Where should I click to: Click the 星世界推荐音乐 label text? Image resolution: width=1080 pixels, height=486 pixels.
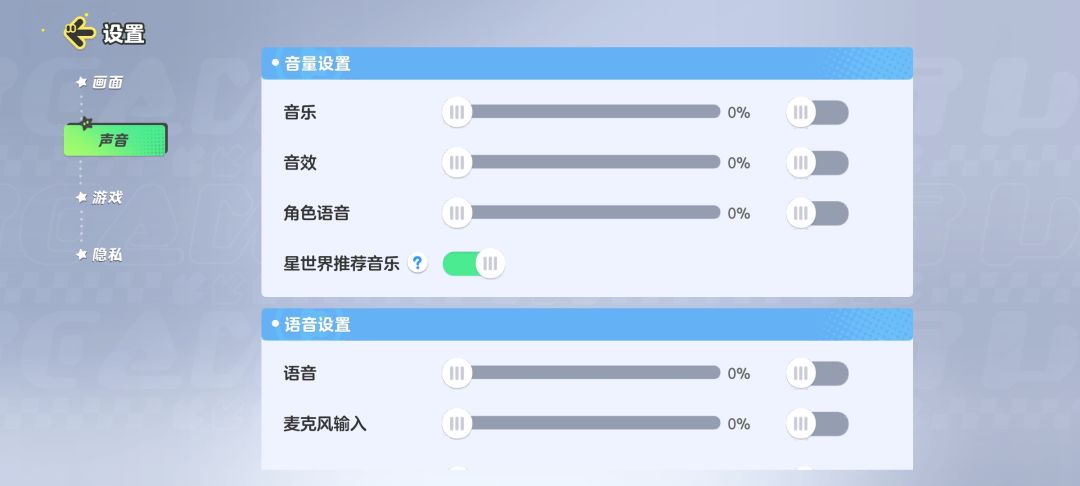(x=341, y=264)
